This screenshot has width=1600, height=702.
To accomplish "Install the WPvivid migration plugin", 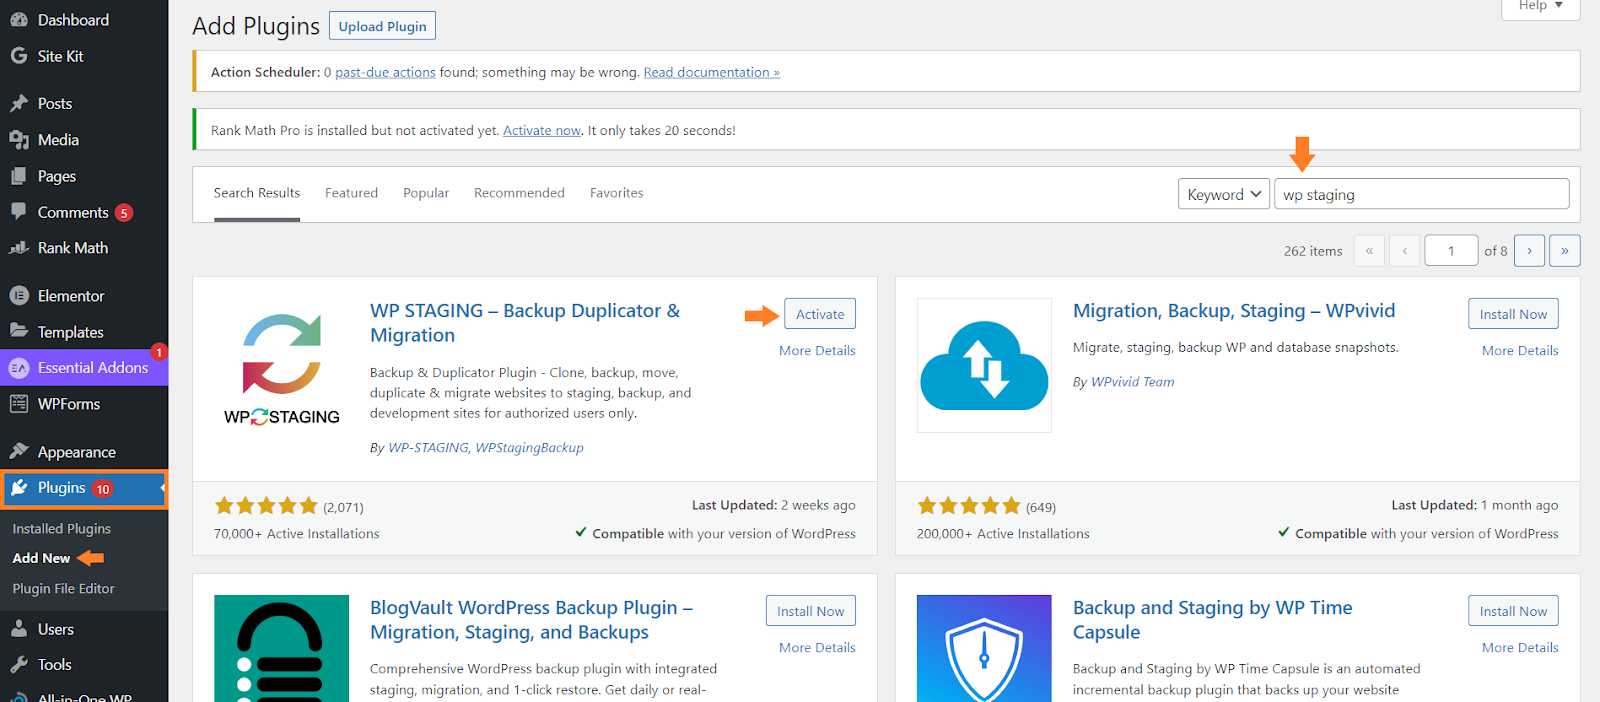I will click(1513, 314).
